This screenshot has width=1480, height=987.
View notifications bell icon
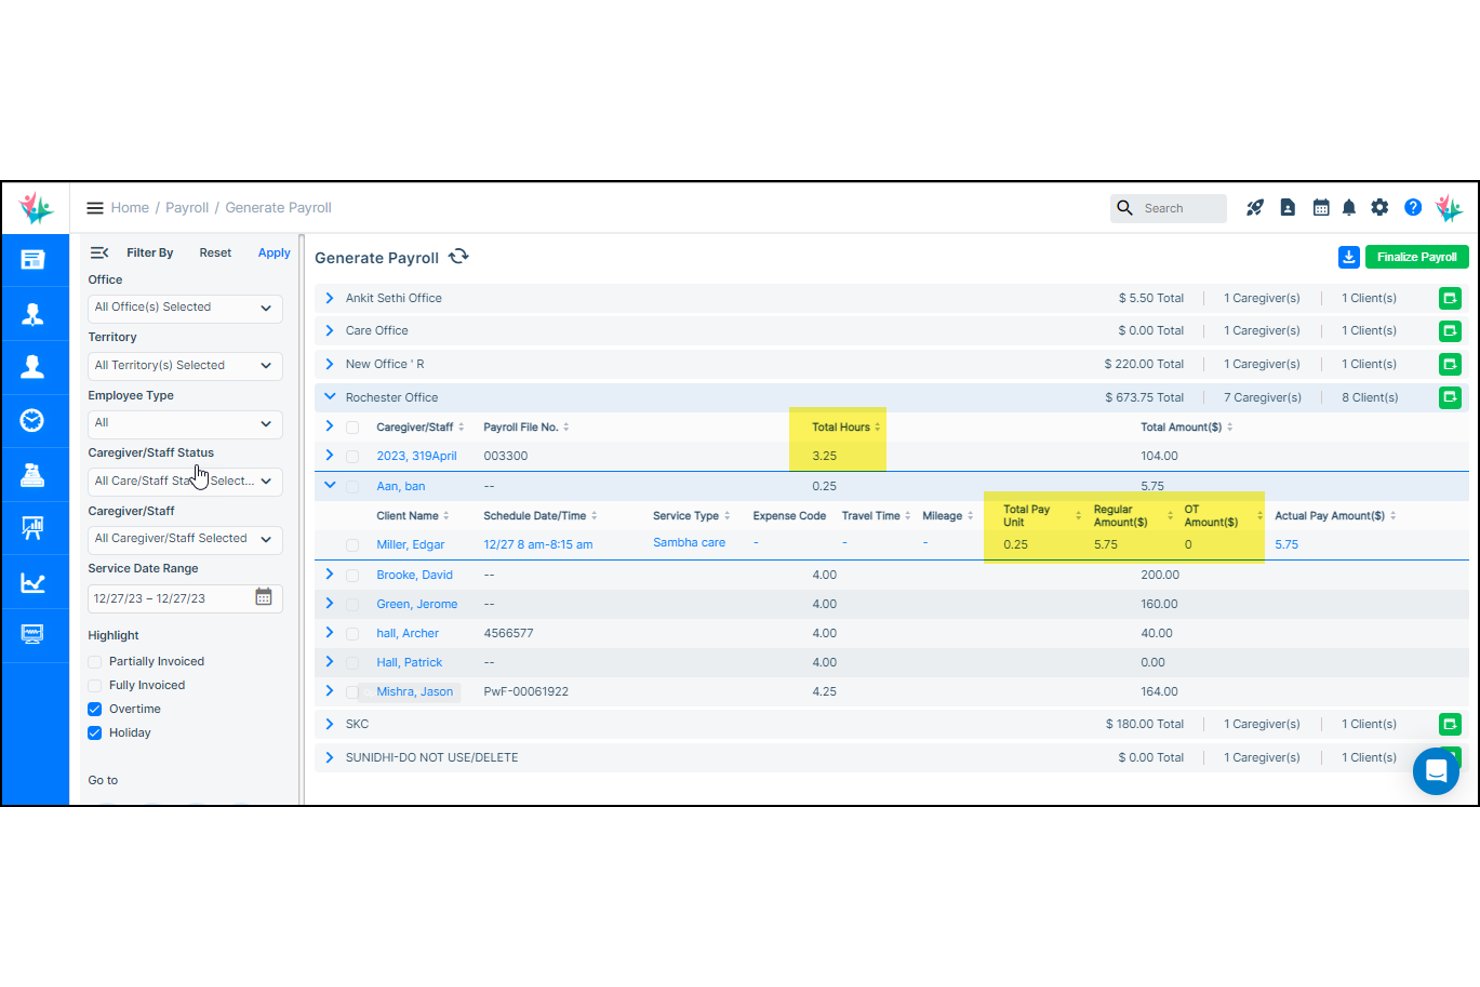click(1349, 208)
